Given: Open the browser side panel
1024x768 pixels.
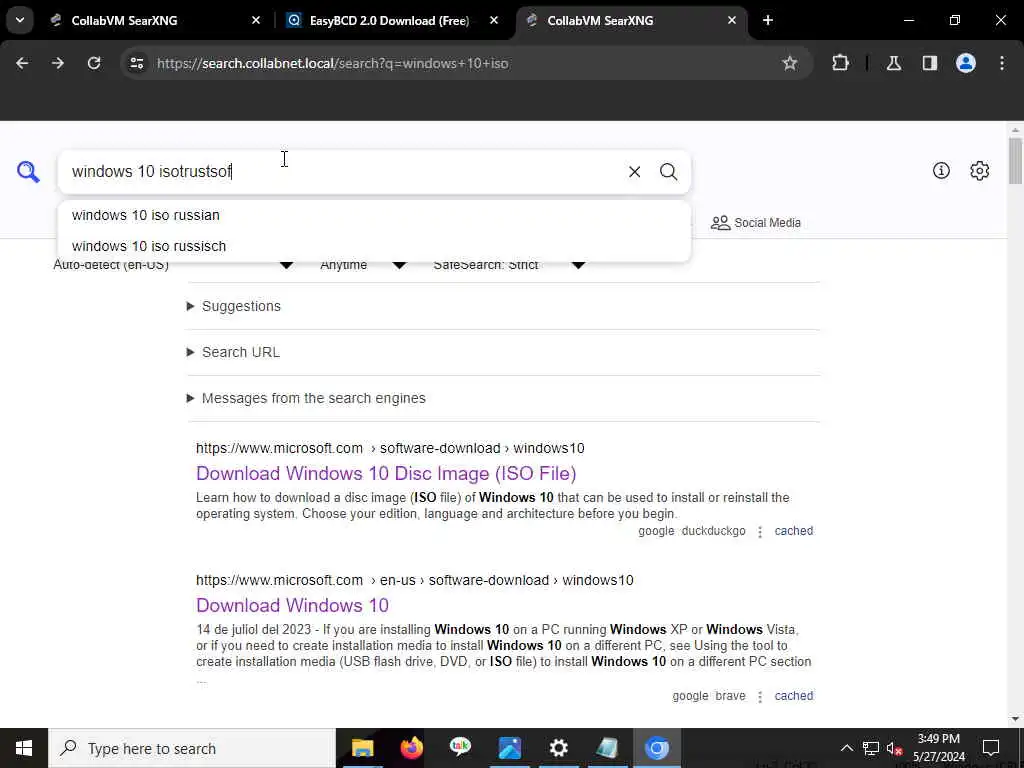Looking at the screenshot, I should (930, 63).
